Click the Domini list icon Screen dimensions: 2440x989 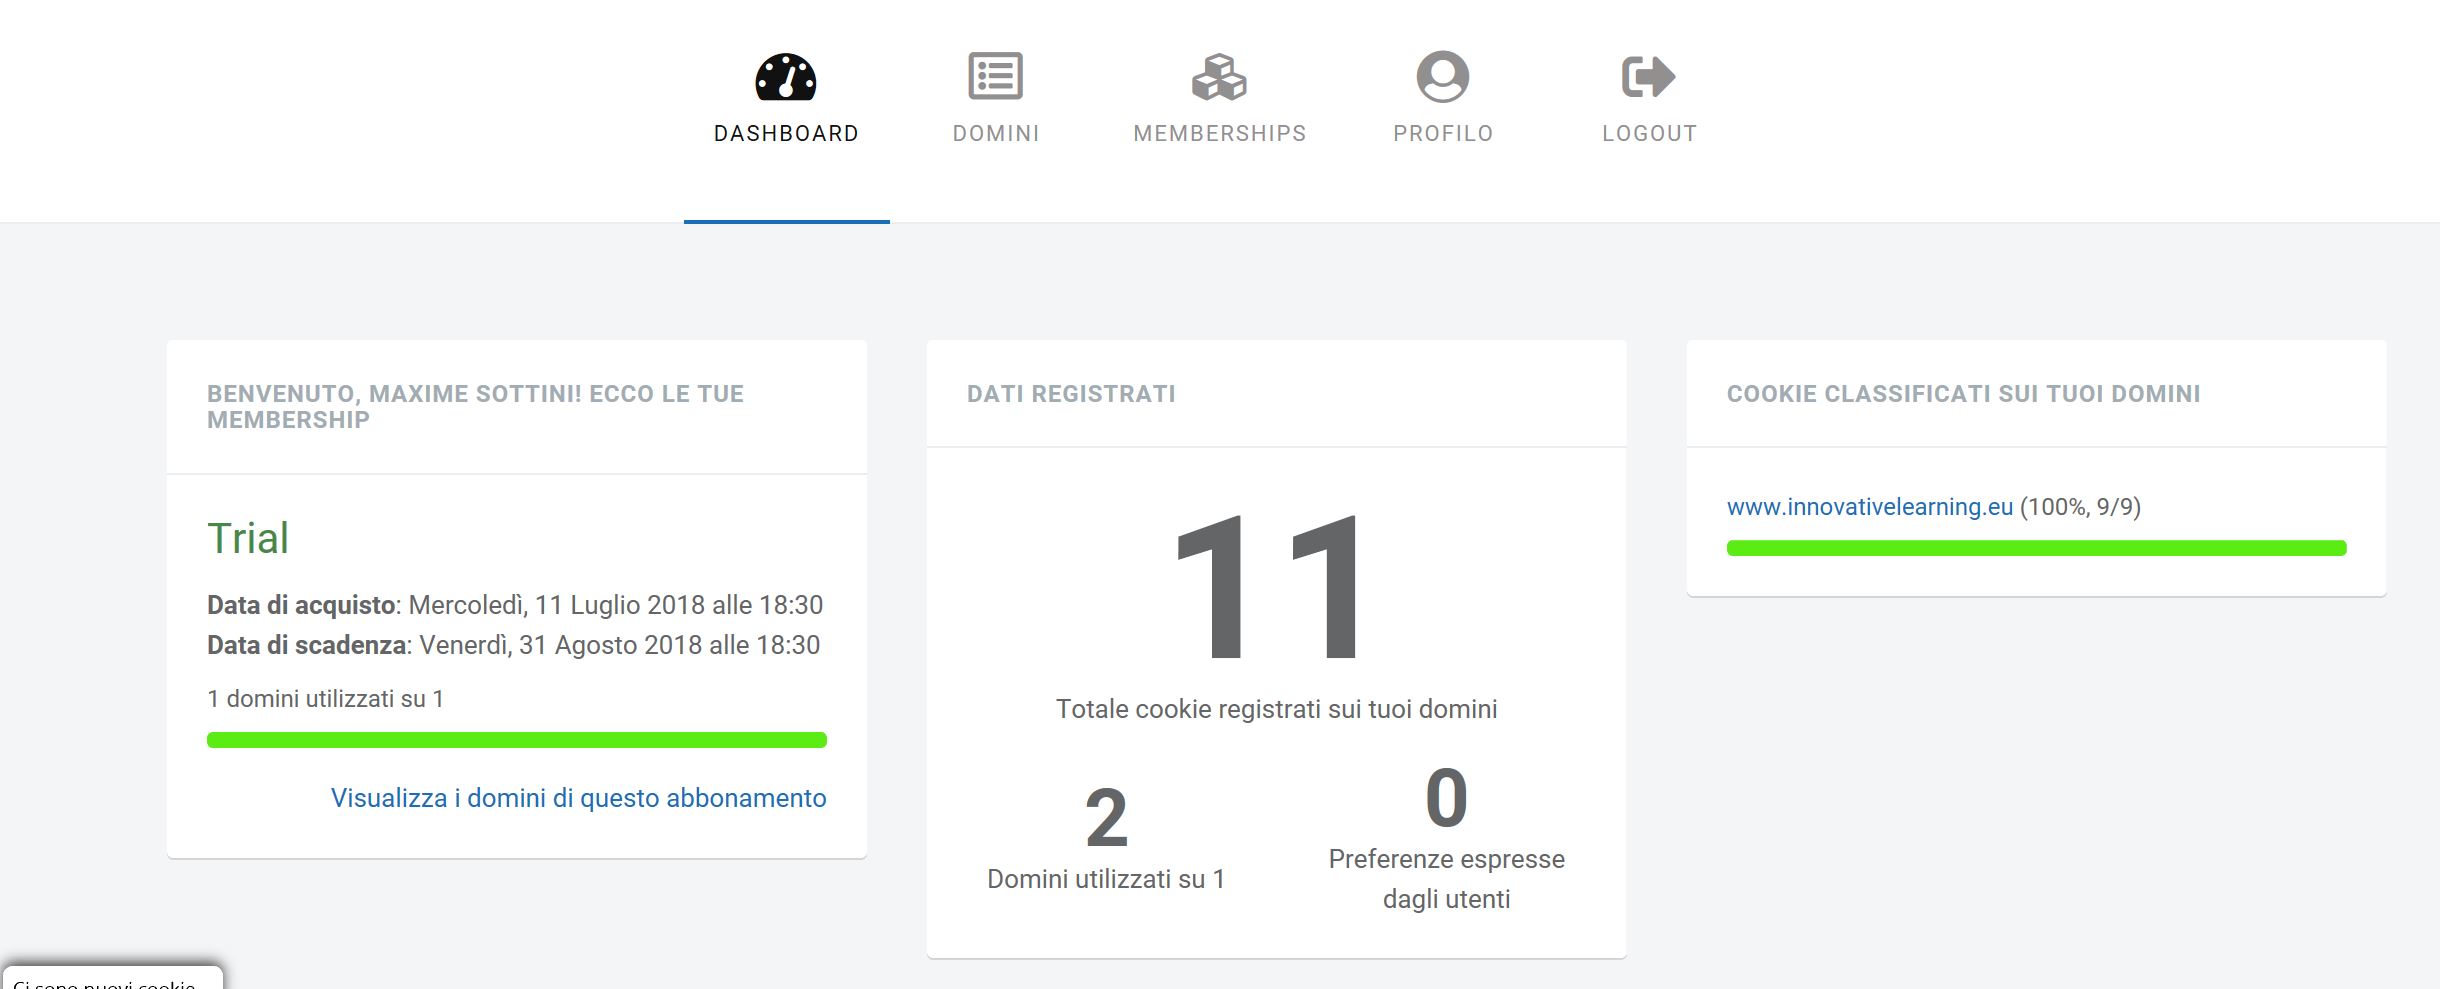point(995,76)
